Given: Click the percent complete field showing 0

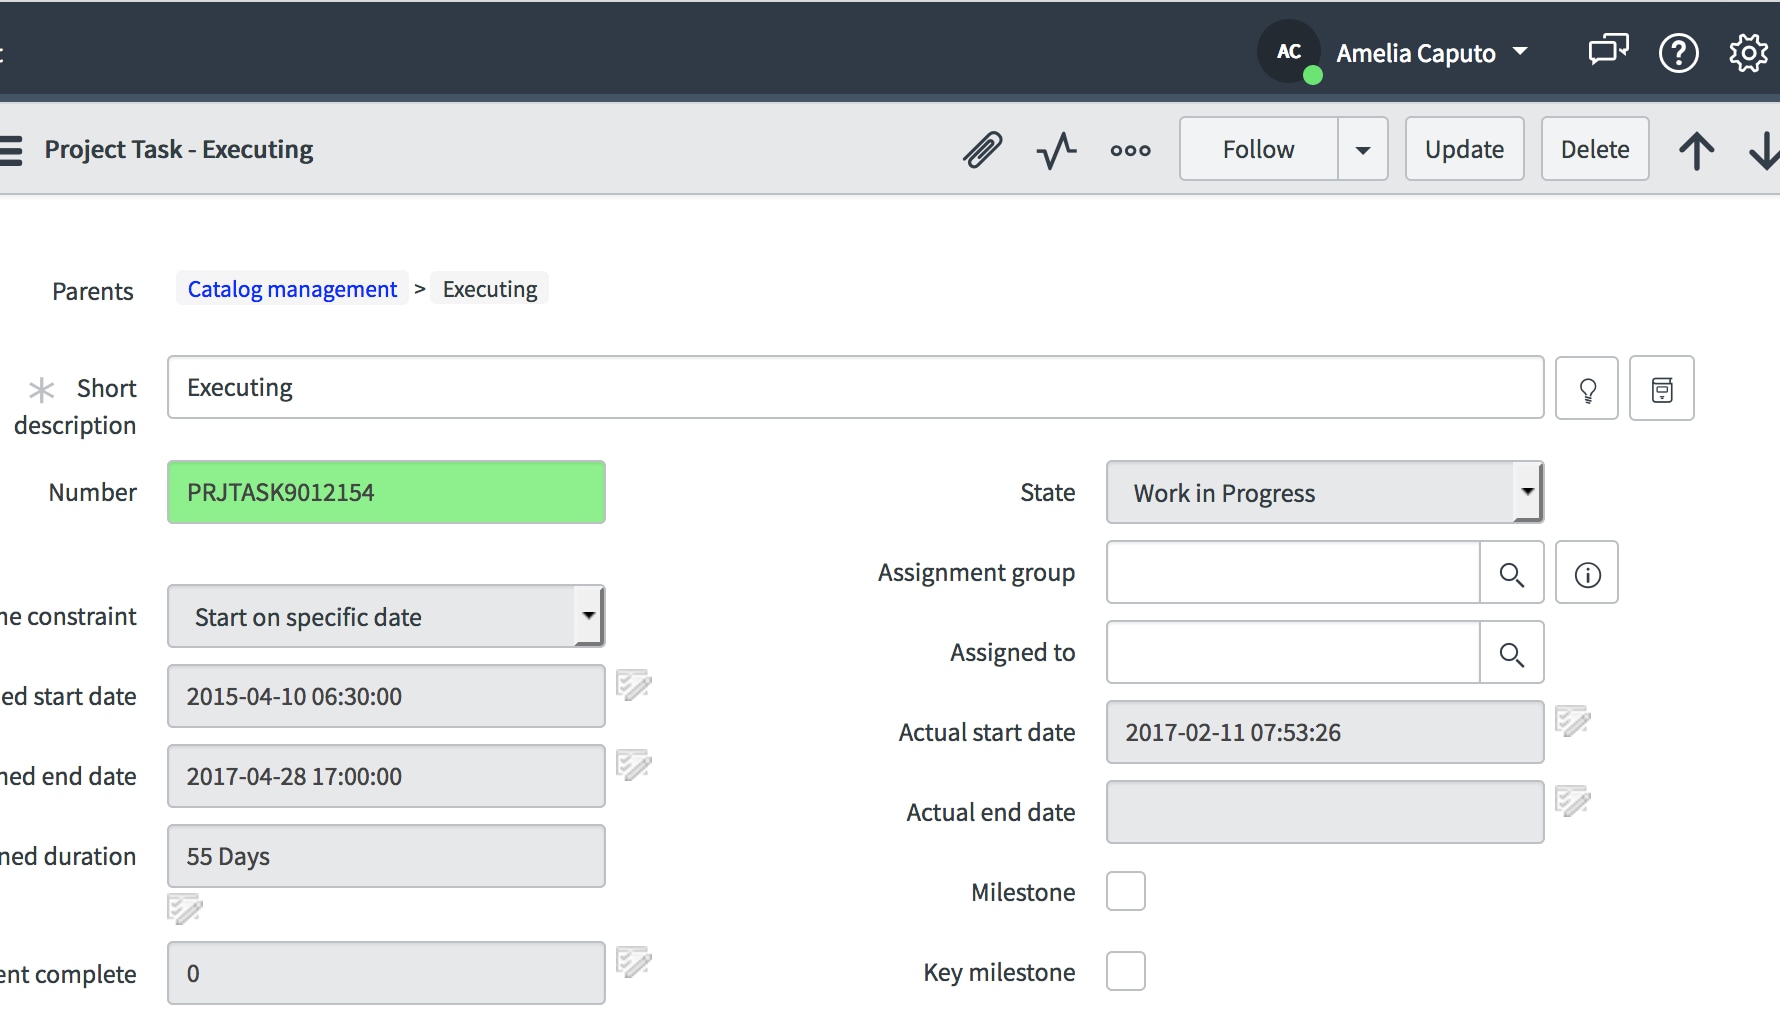Looking at the screenshot, I should (386, 973).
